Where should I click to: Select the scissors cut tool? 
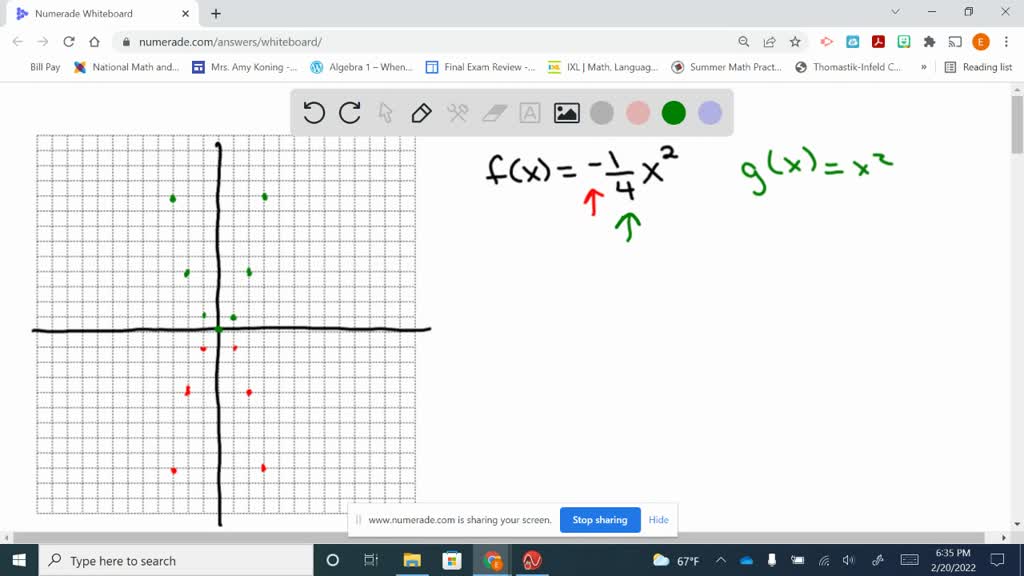coord(456,113)
